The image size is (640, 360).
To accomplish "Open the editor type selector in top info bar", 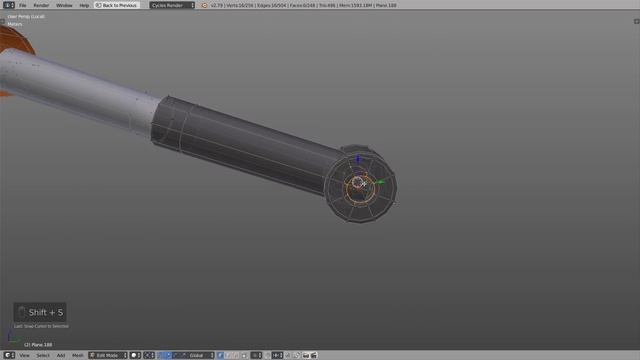I will click(x=9, y=5).
